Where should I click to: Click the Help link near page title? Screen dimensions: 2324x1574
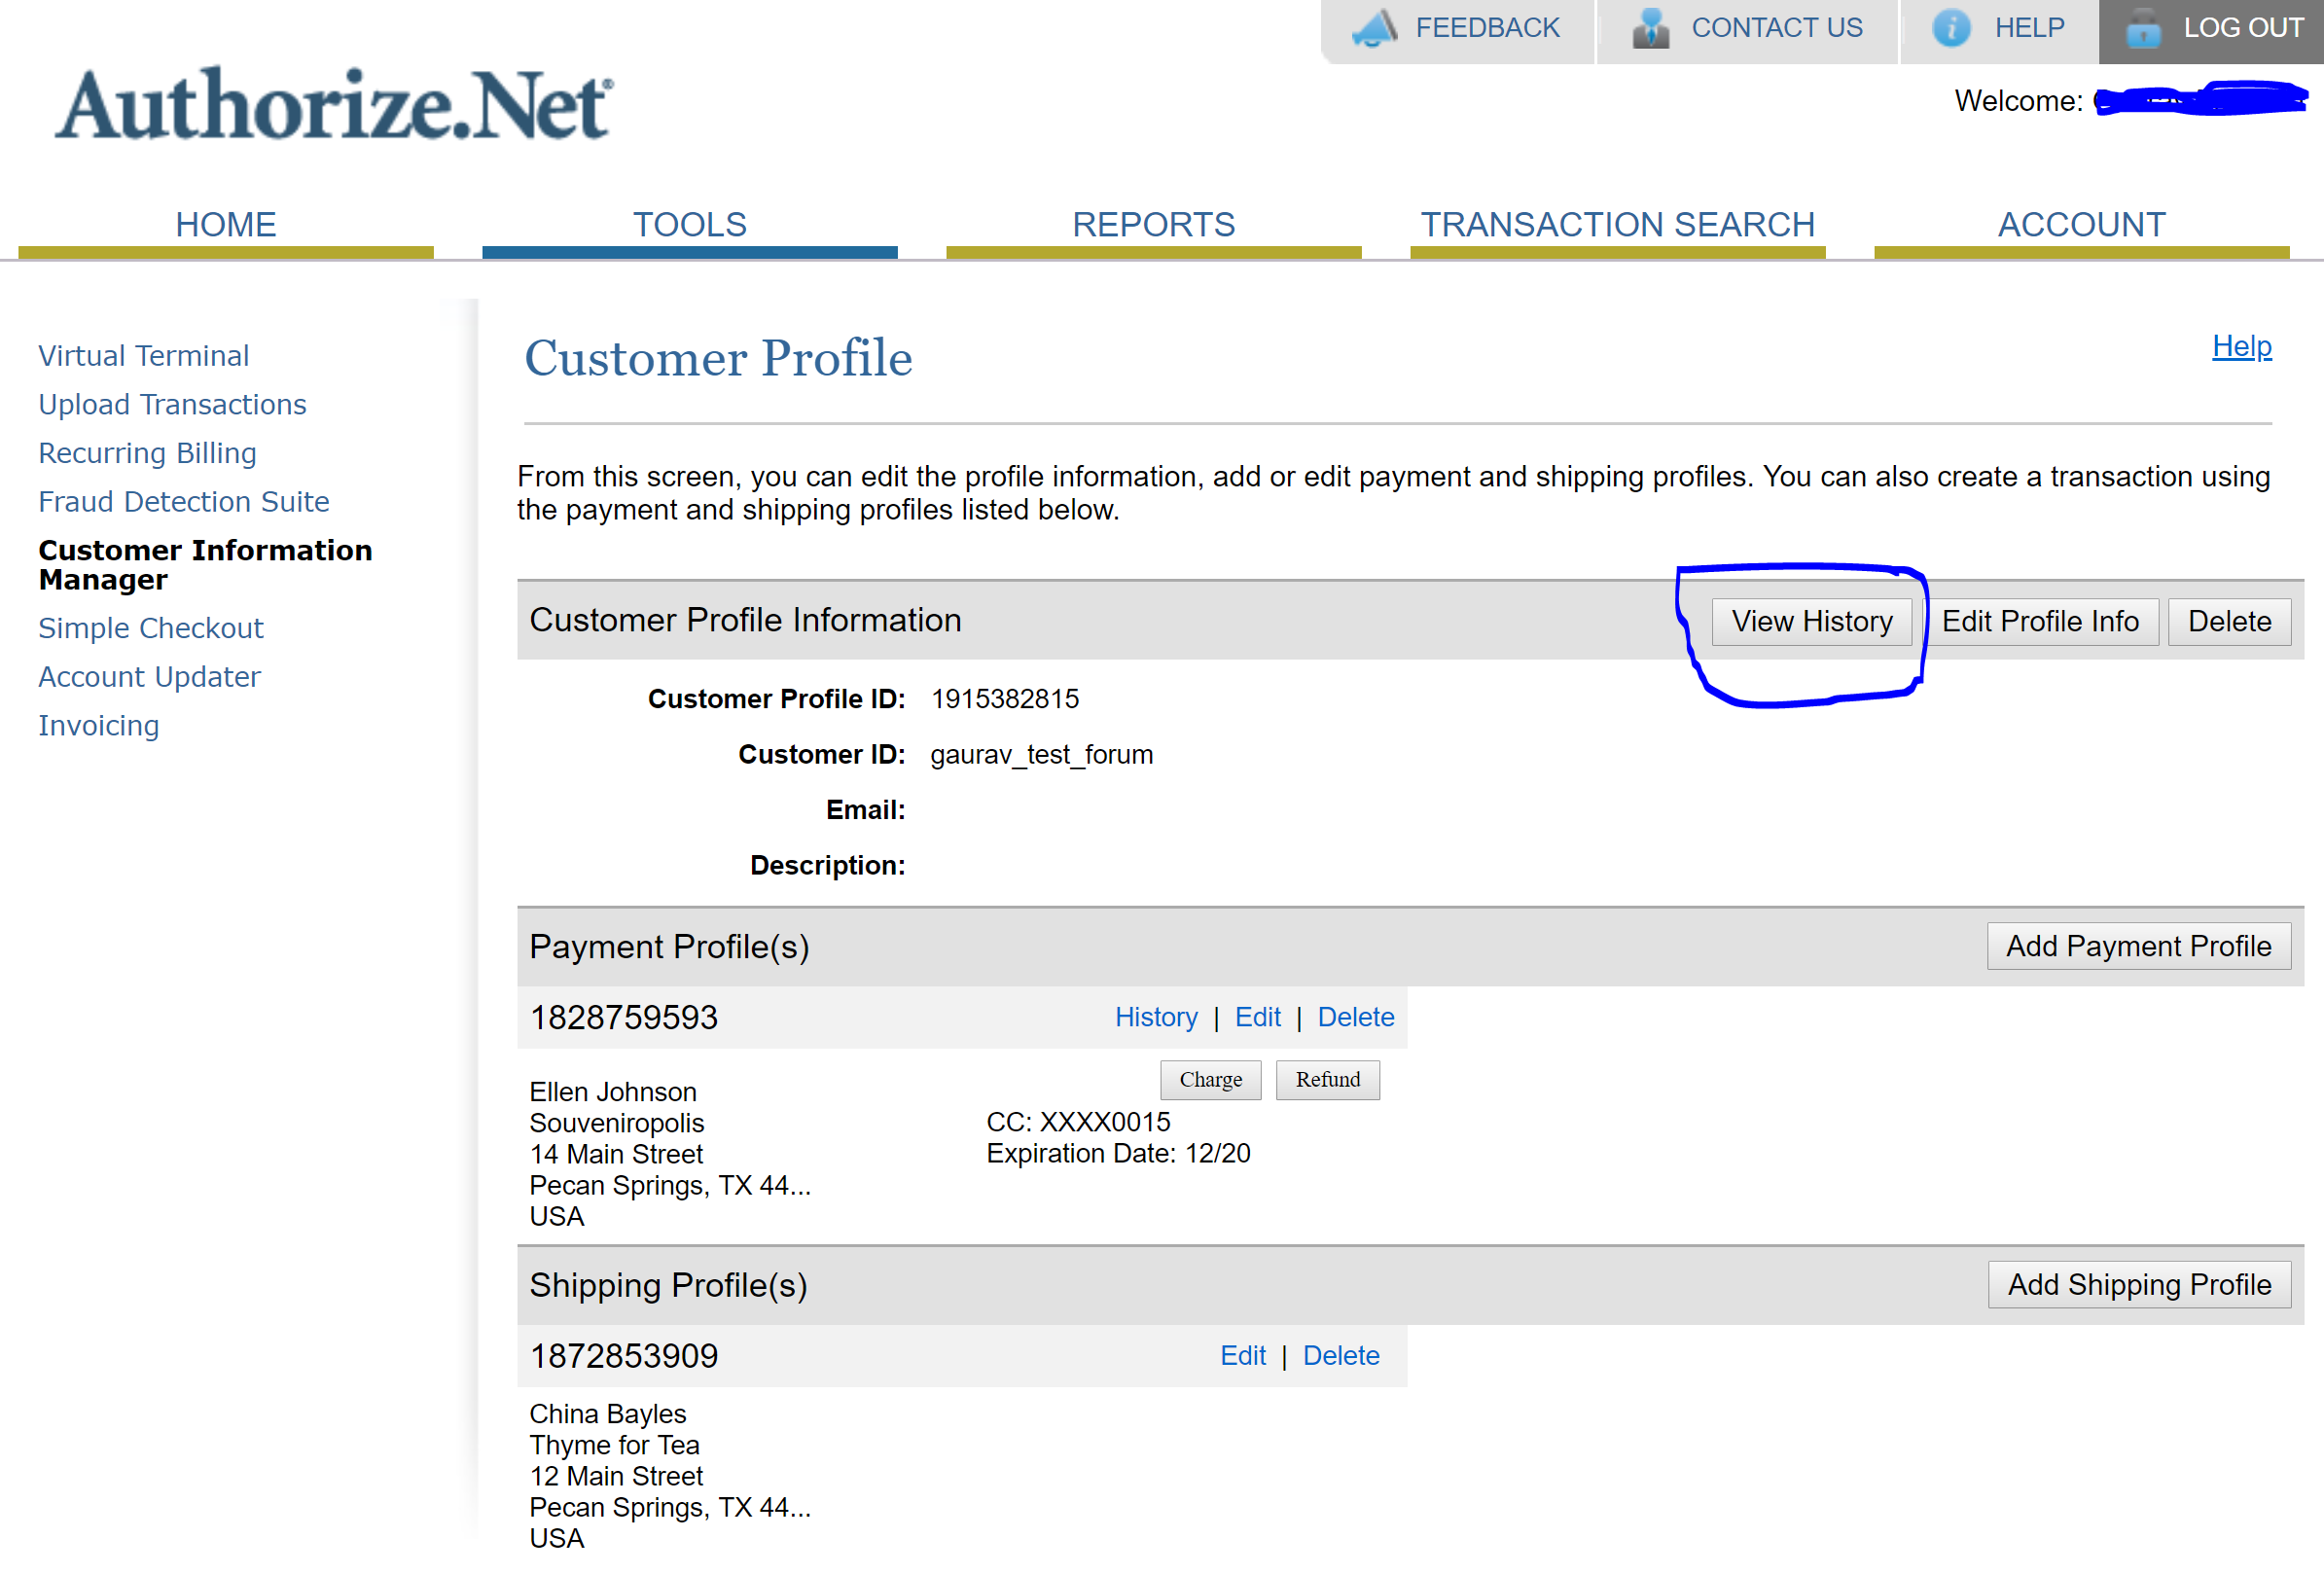[2241, 346]
